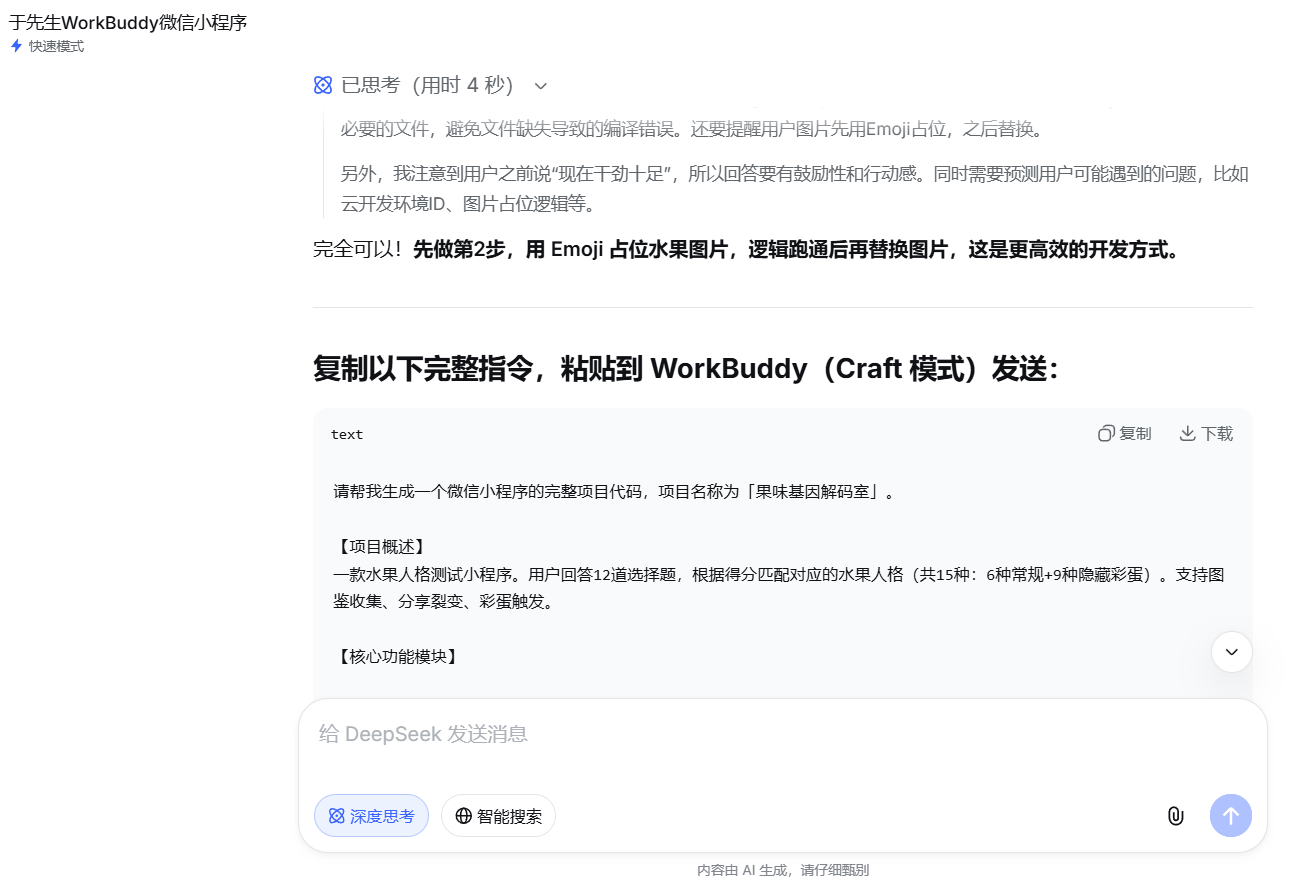This screenshot has width=1294, height=880.
Task: Toggle the 深度思考 deep thinking option
Action: point(371,816)
